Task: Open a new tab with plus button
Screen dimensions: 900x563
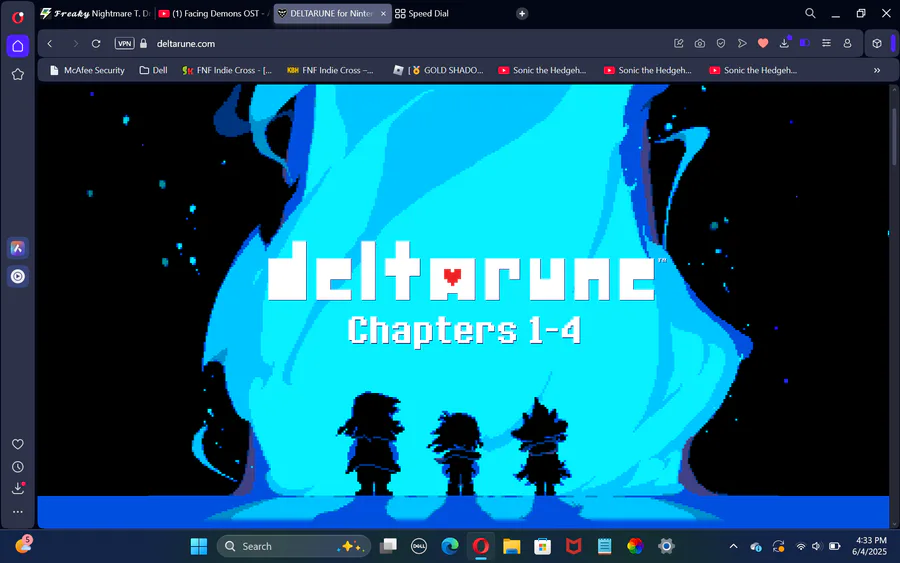Action: point(522,13)
